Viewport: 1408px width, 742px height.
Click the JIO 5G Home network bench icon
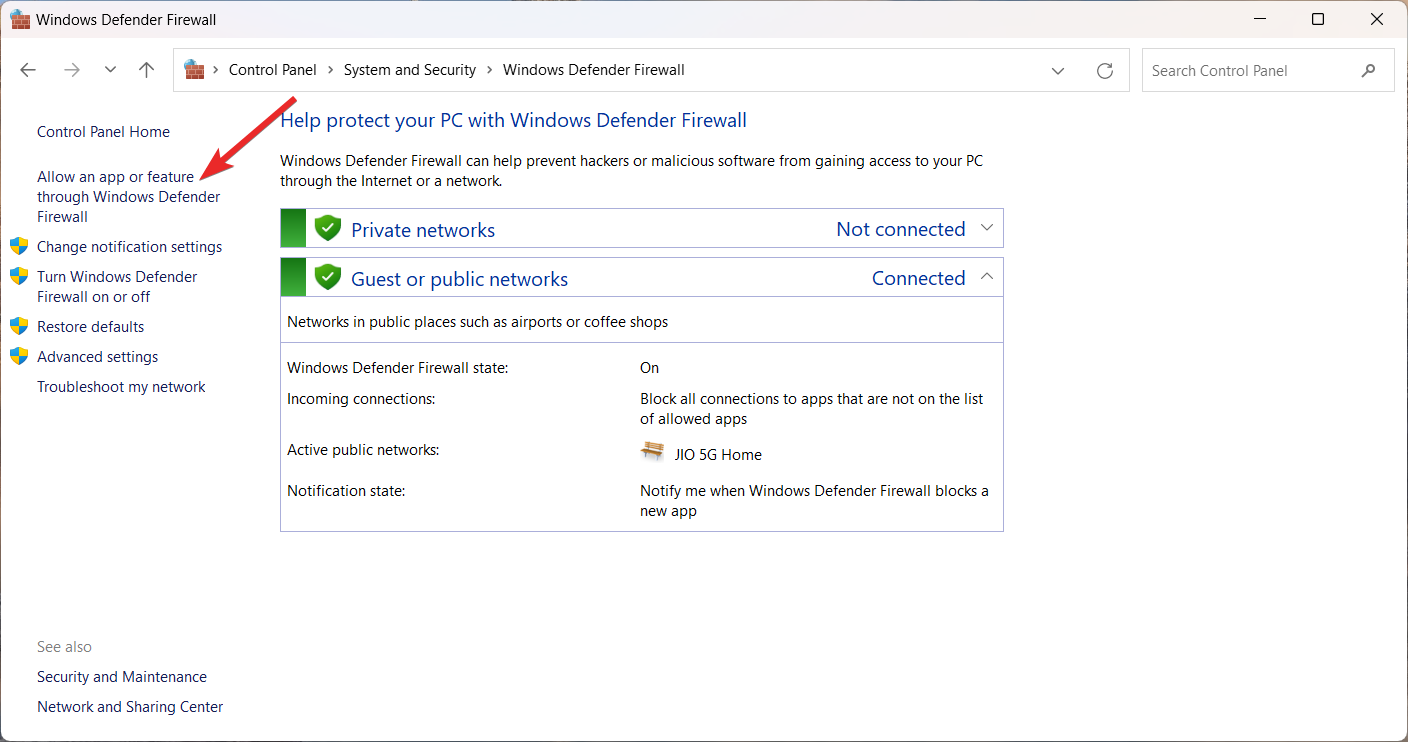point(652,452)
